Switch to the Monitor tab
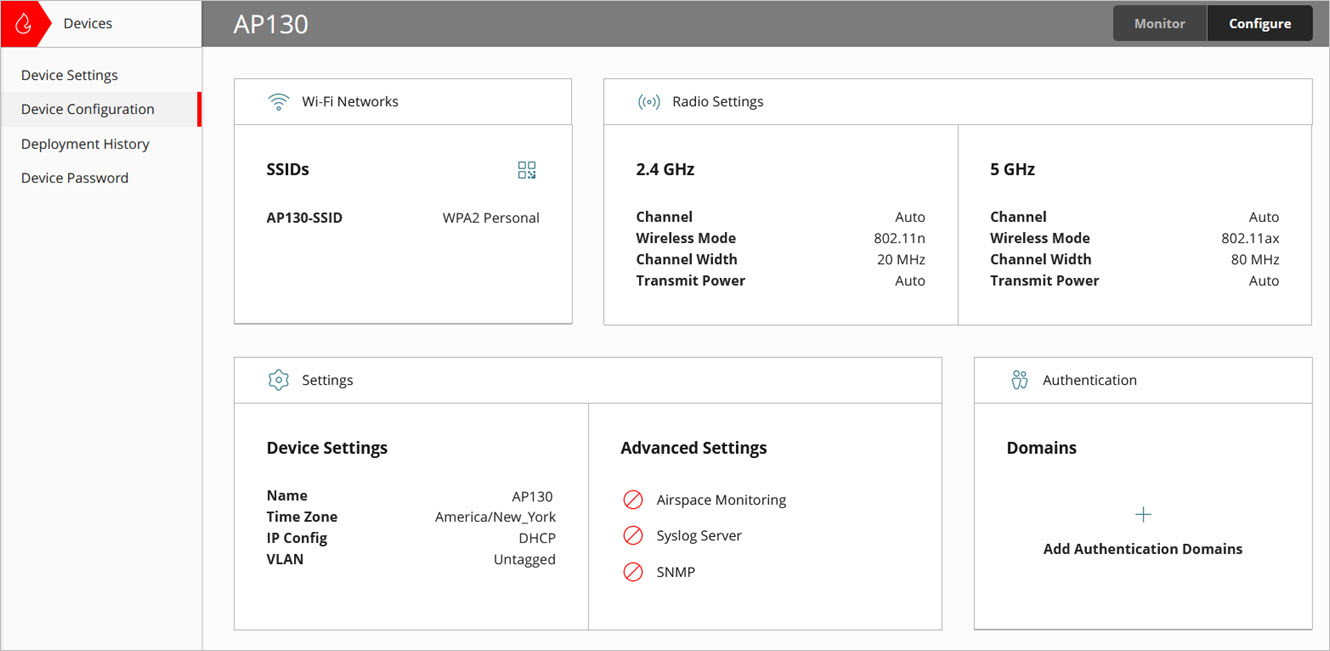1330x651 pixels. tap(1159, 22)
